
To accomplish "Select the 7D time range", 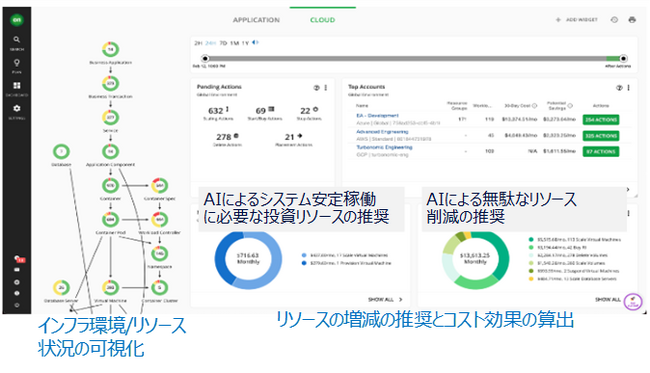I will click(x=223, y=43).
